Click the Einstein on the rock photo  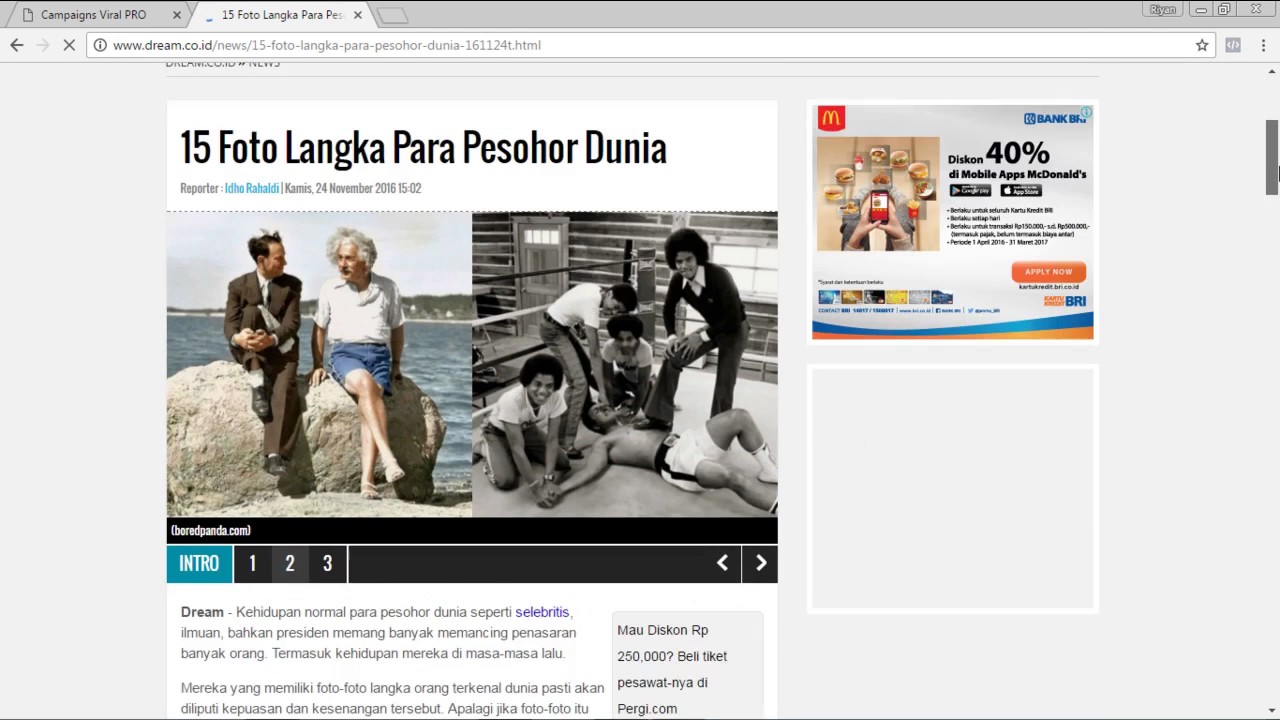click(319, 364)
